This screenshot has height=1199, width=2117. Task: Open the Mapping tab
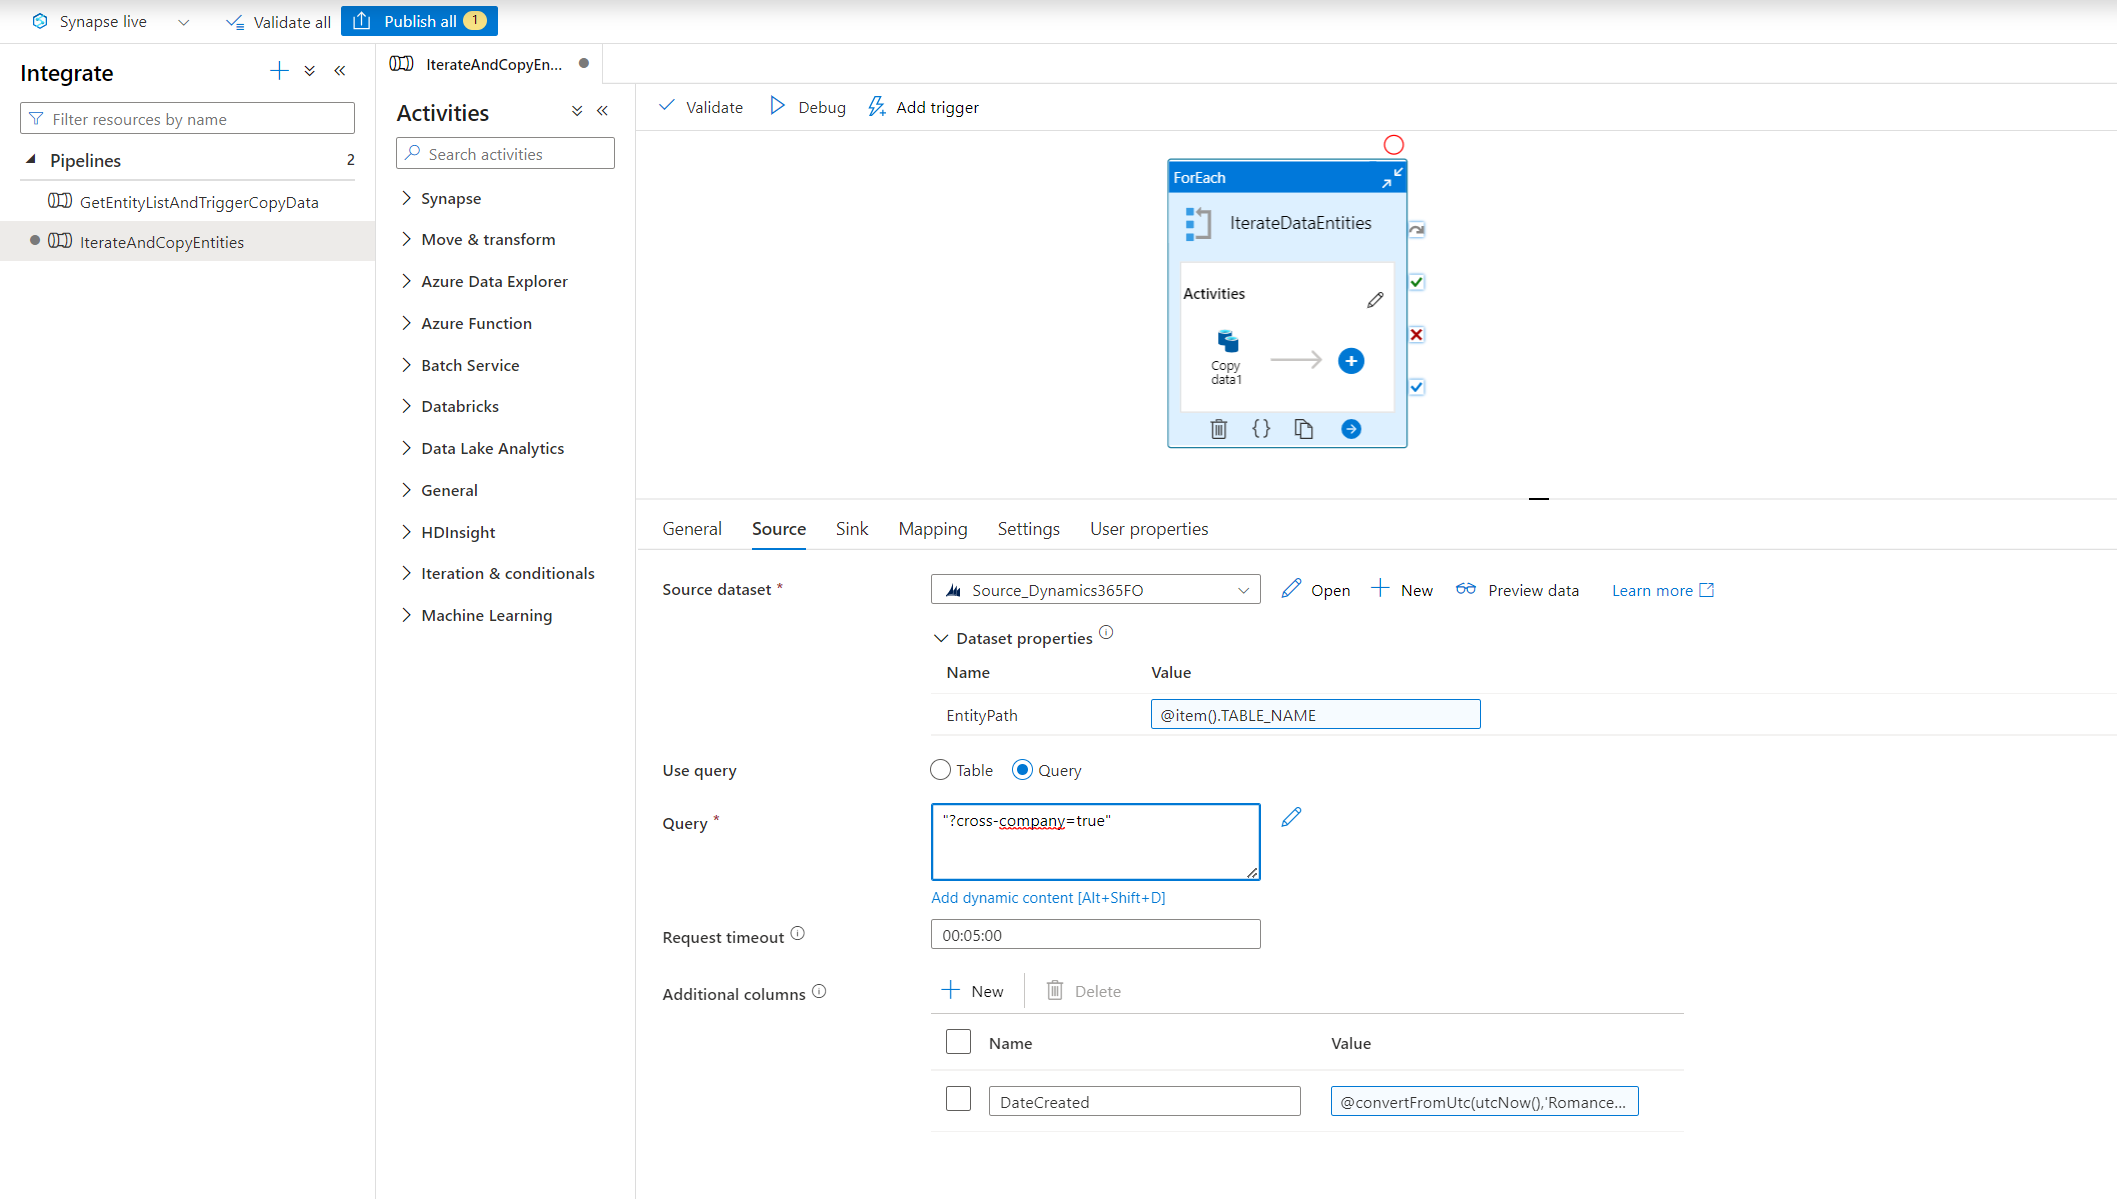(933, 529)
